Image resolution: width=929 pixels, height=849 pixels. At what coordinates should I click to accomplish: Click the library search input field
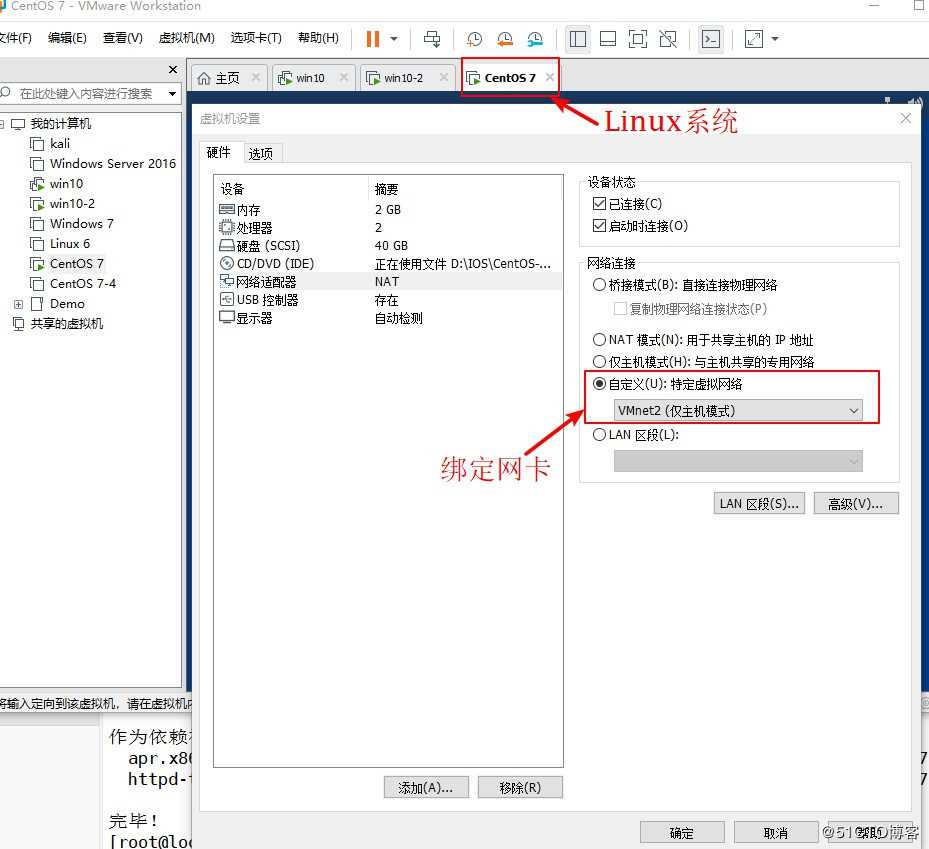coord(85,94)
